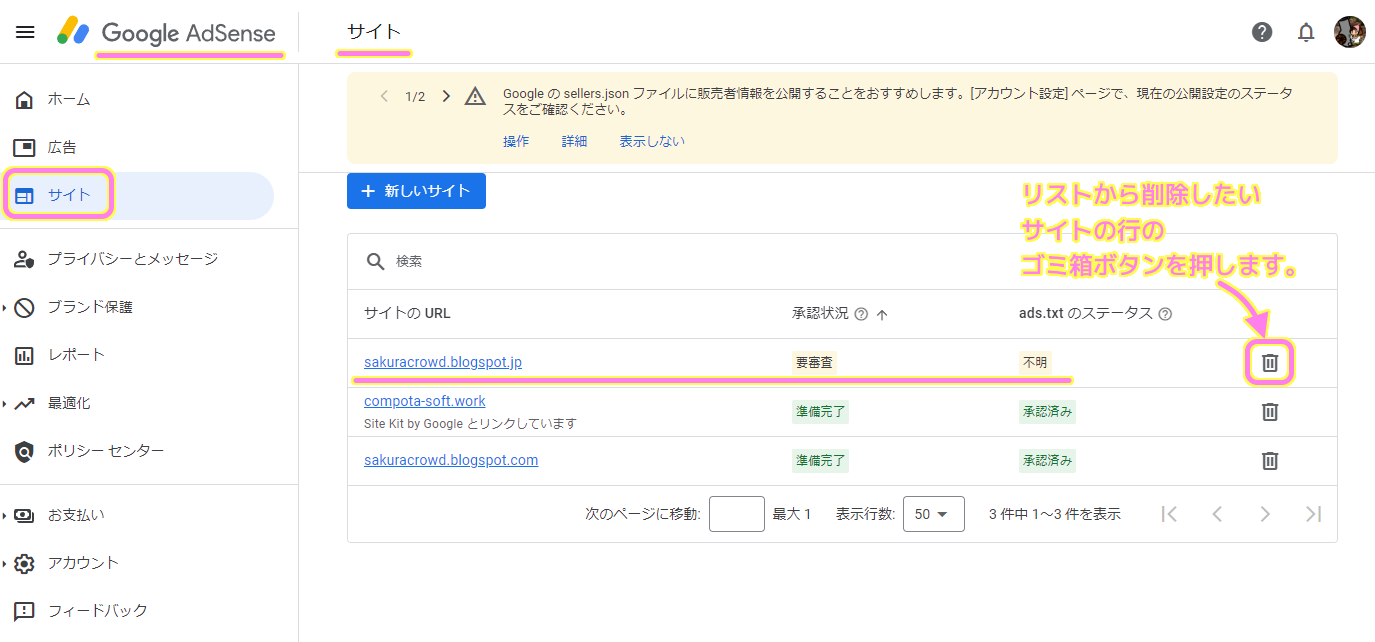Click the approval status help icon
1375x642 pixels.
(861, 314)
